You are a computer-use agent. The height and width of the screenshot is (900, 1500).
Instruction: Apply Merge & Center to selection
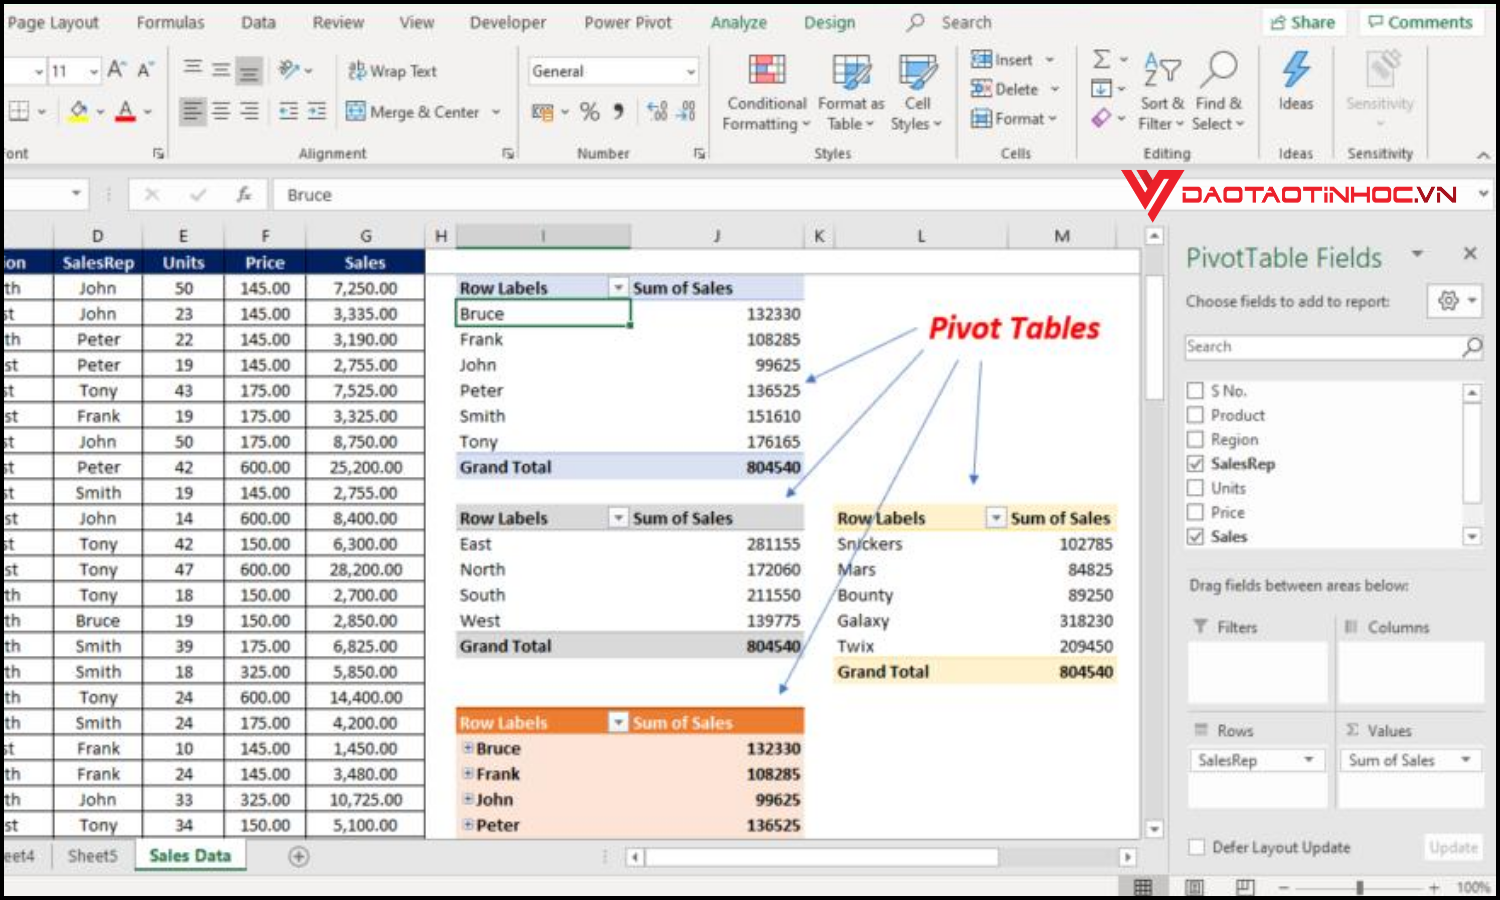tap(424, 112)
